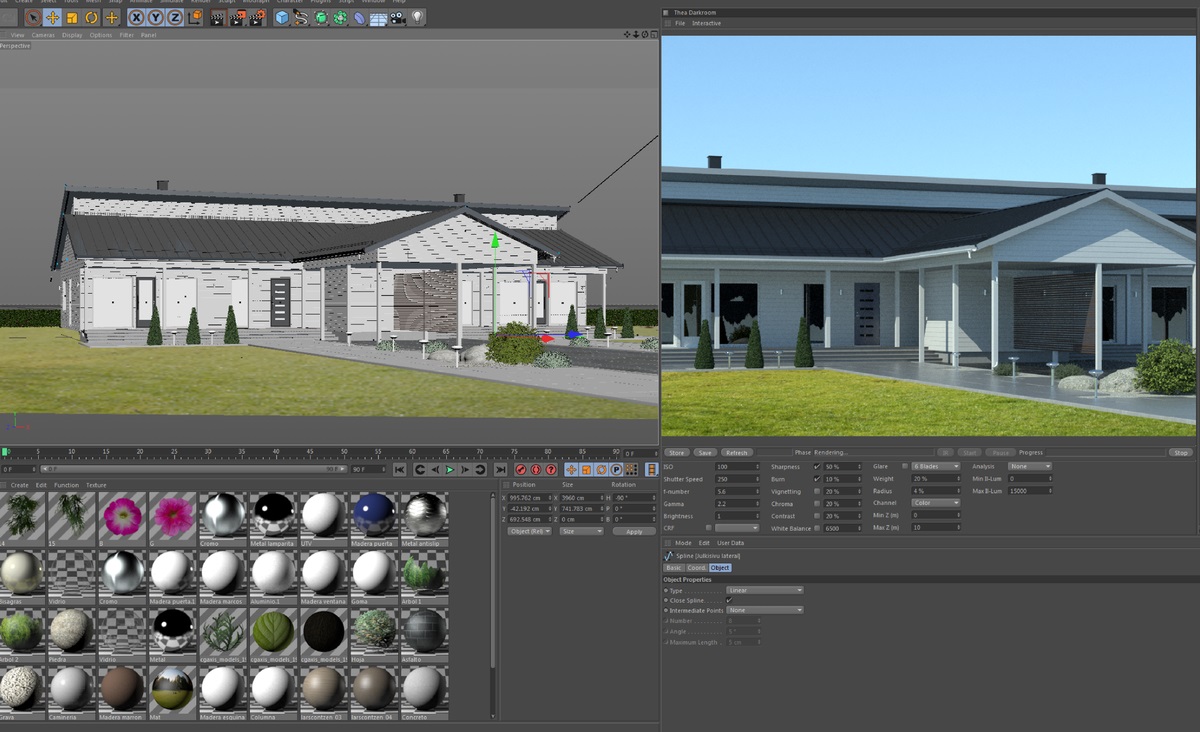The image size is (1200, 732).
Task: Open the Size mode dropdown
Action: coord(581,531)
